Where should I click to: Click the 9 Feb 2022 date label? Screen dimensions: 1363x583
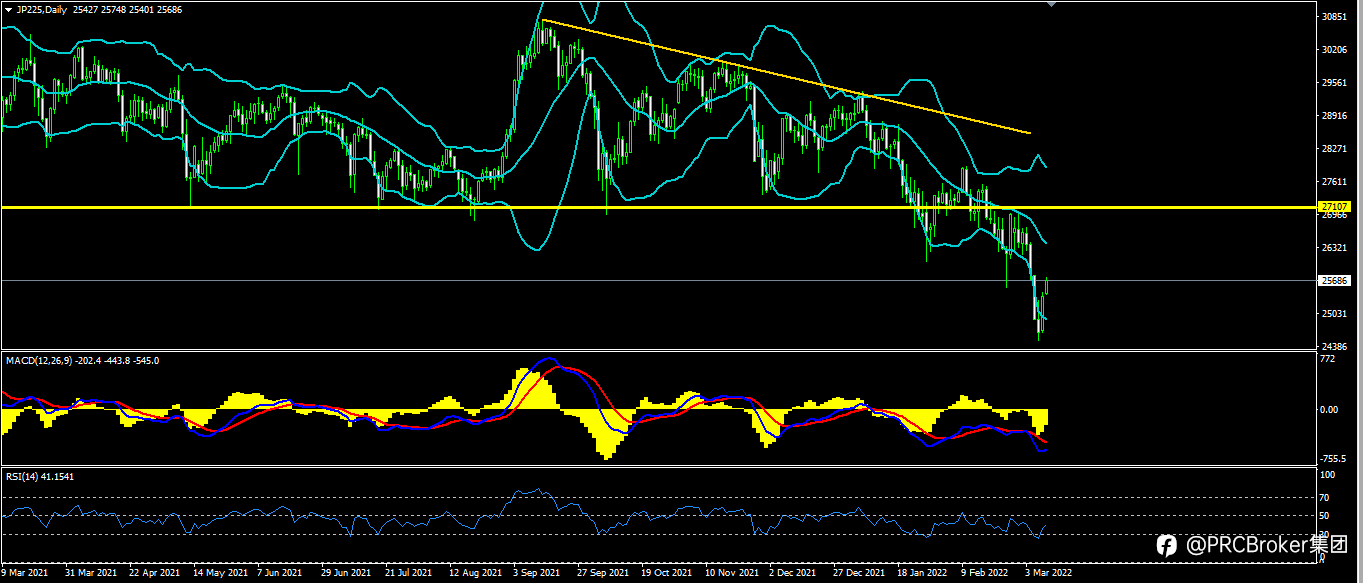[x=986, y=574]
